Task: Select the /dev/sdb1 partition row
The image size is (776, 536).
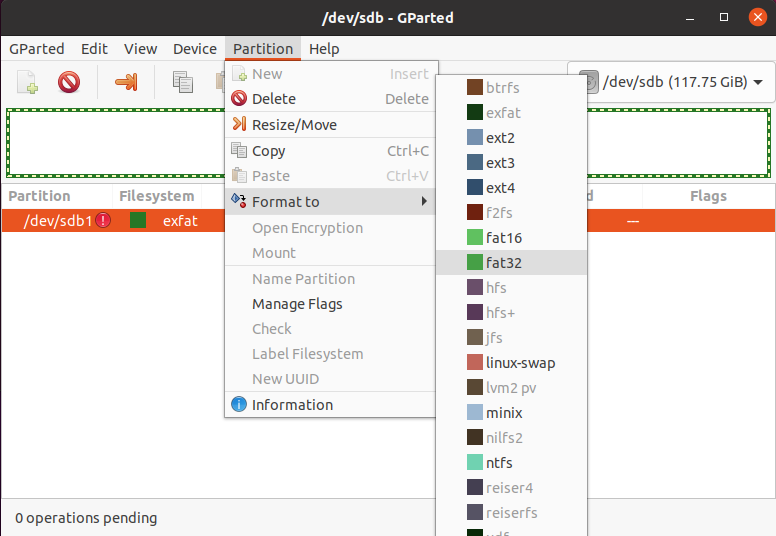Action: coord(60,220)
